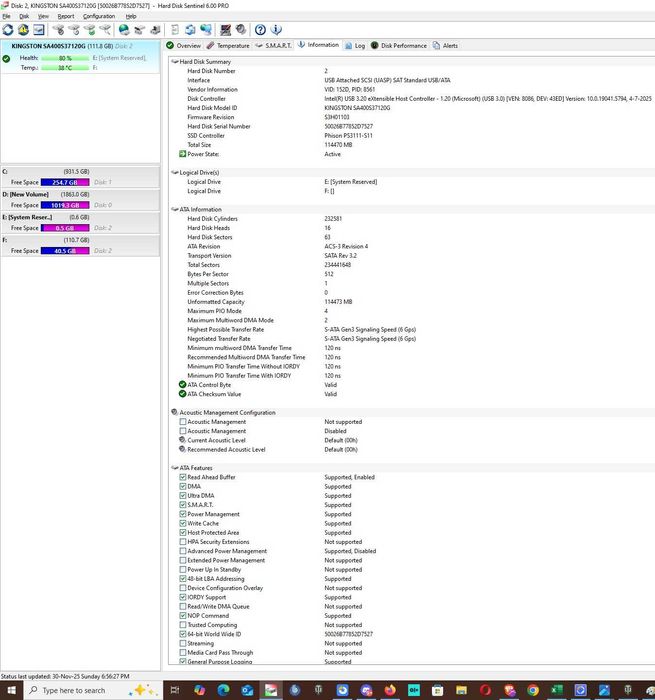655x700 pixels.
Task: Open Outlook from the taskbar
Action: (x=247, y=690)
